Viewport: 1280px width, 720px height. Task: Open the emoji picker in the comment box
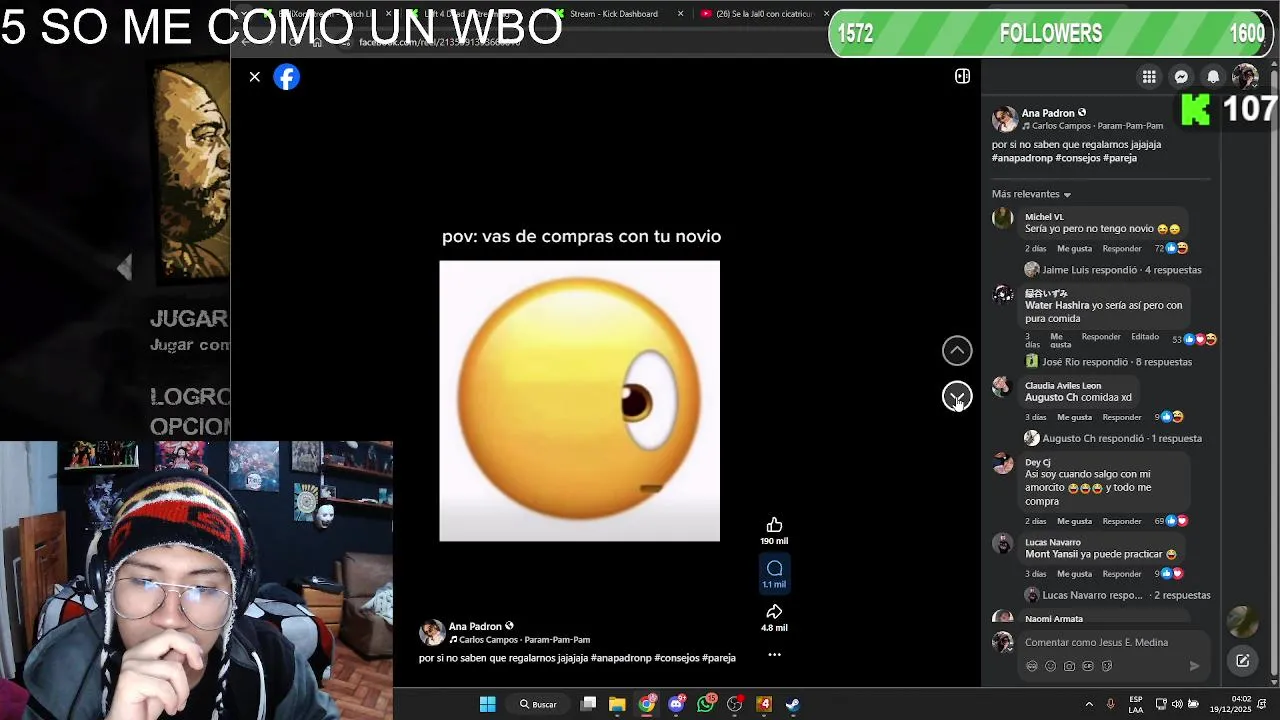coord(1050,666)
